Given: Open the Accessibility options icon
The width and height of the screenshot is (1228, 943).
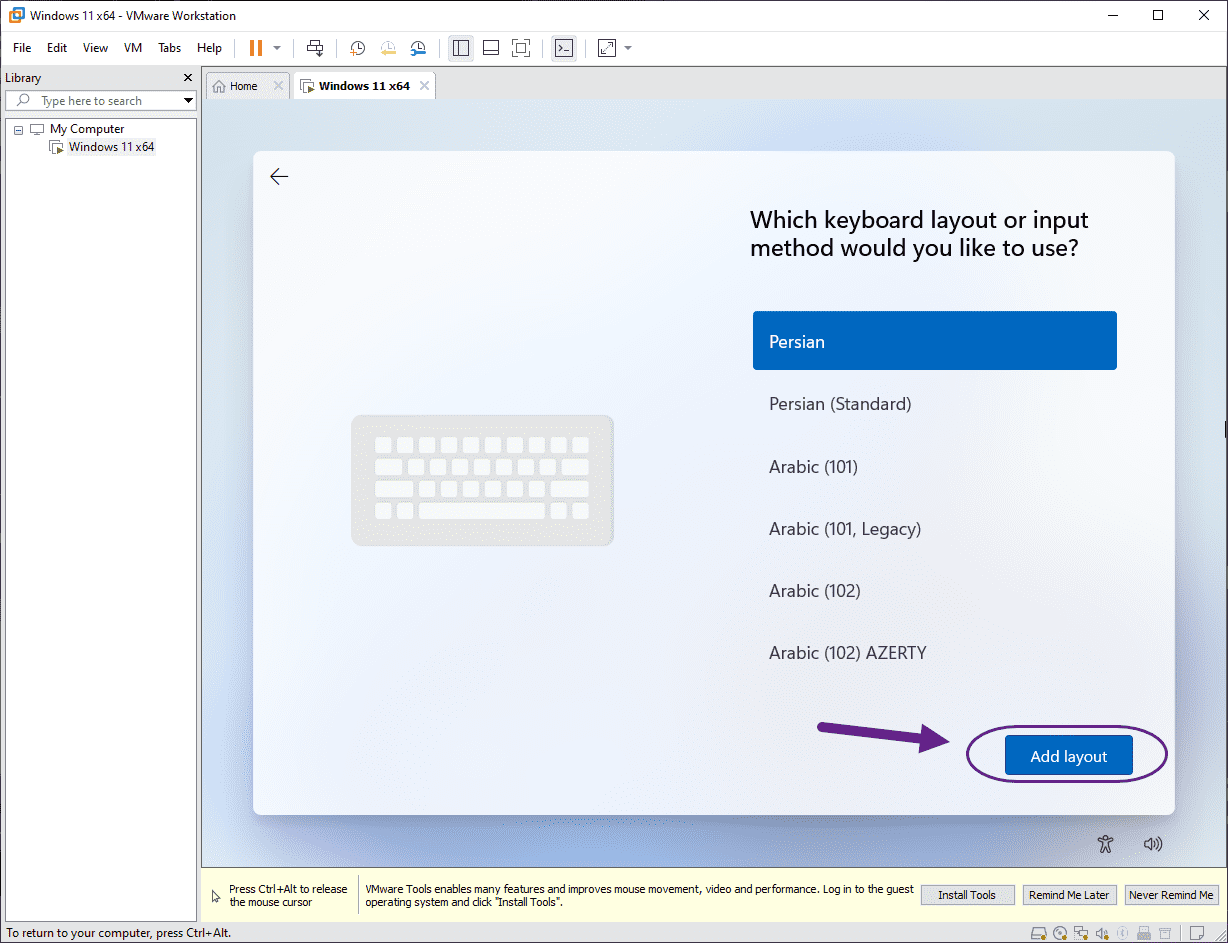Looking at the screenshot, I should pyautogui.click(x=1105, y=844).
